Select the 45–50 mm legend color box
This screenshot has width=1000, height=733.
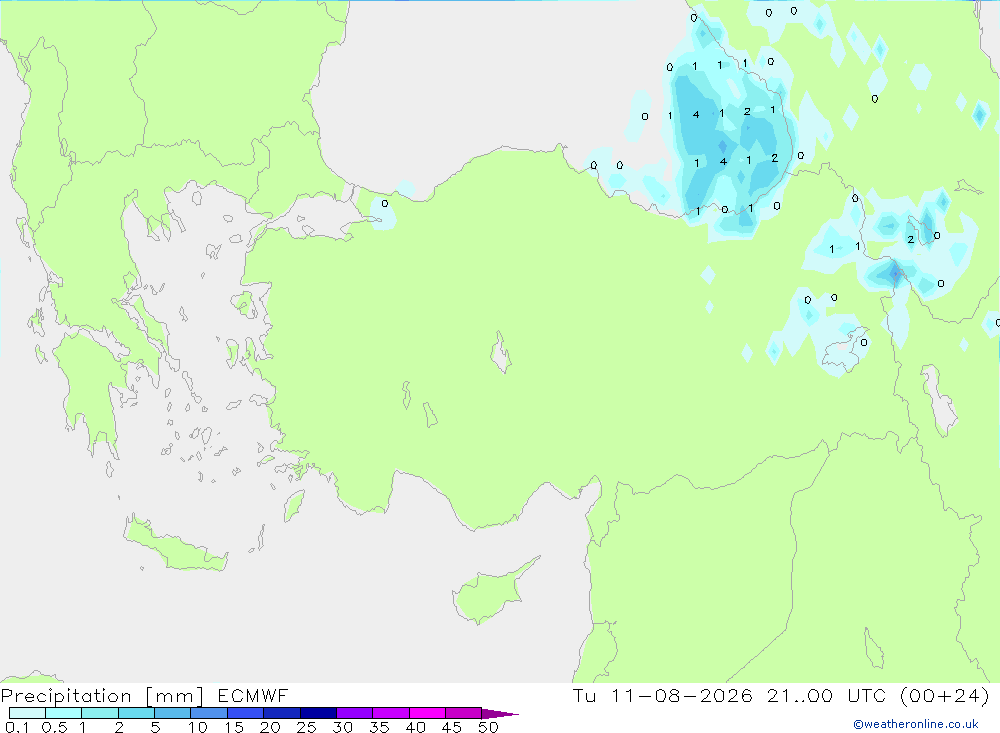pos(464,713)
